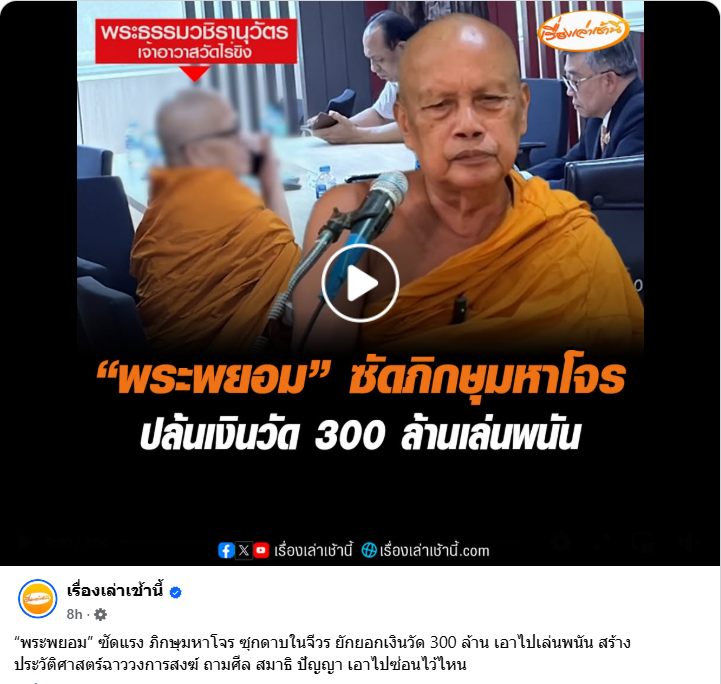This screenshot has width=721, height=684.
Task: Click the post caption starting “พระพยอม” ซัดแรง
Action: coord(322,653)
